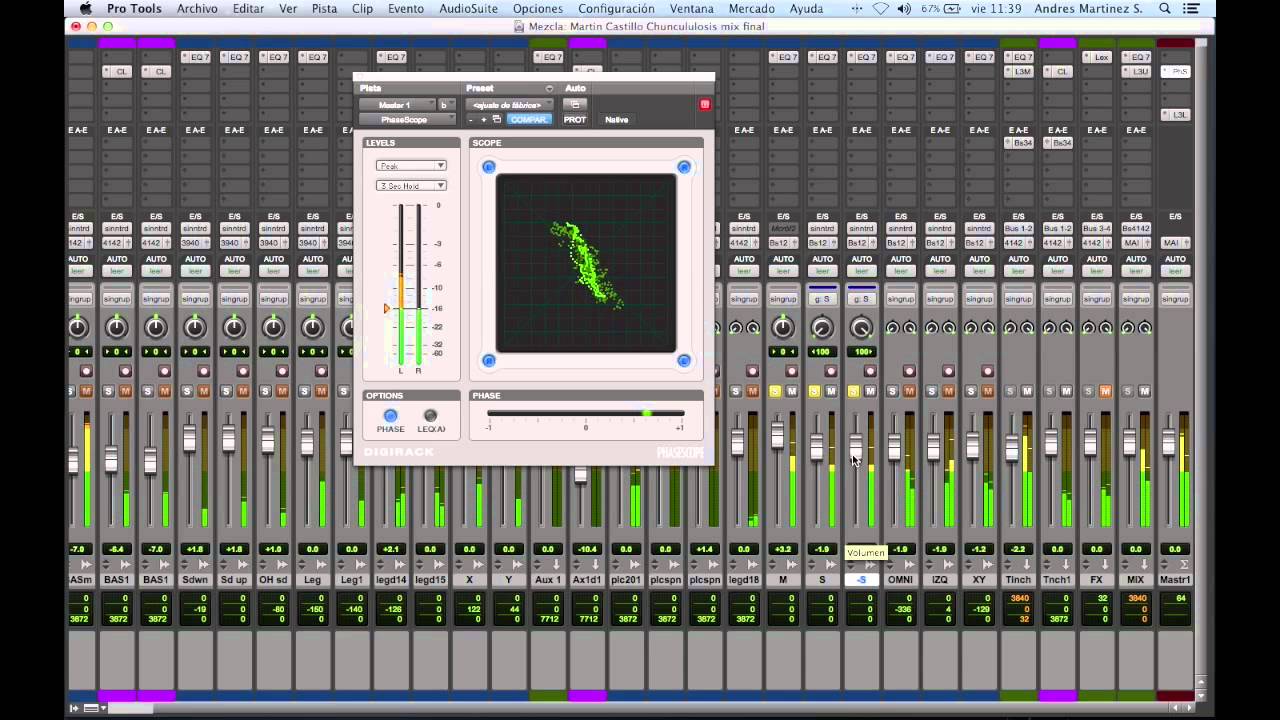The width and height of the screenshot is (1280, 720).
Task: Click the preset copy settings icon
Action: [x=497, y=120]
